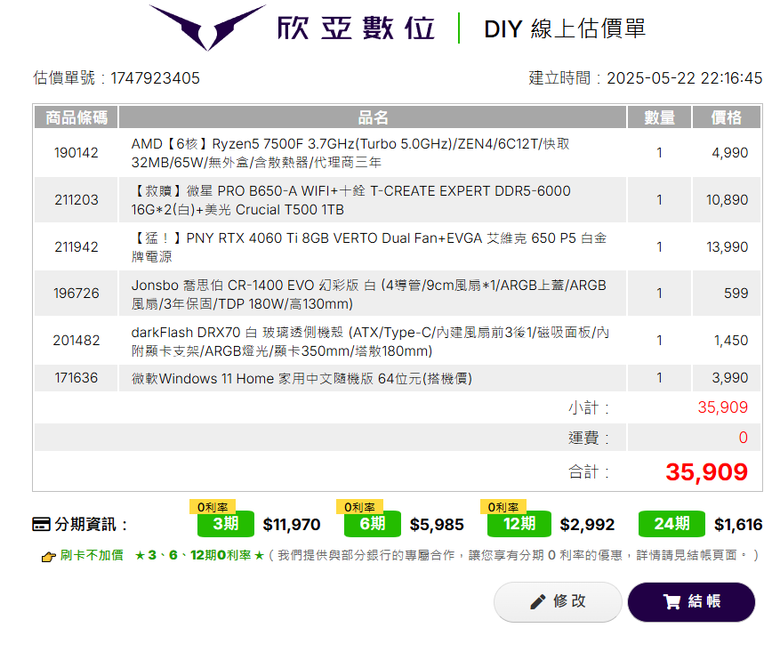Select the 6期 installment badge
This screenshot has width=780, height=652.
[372, 524]
